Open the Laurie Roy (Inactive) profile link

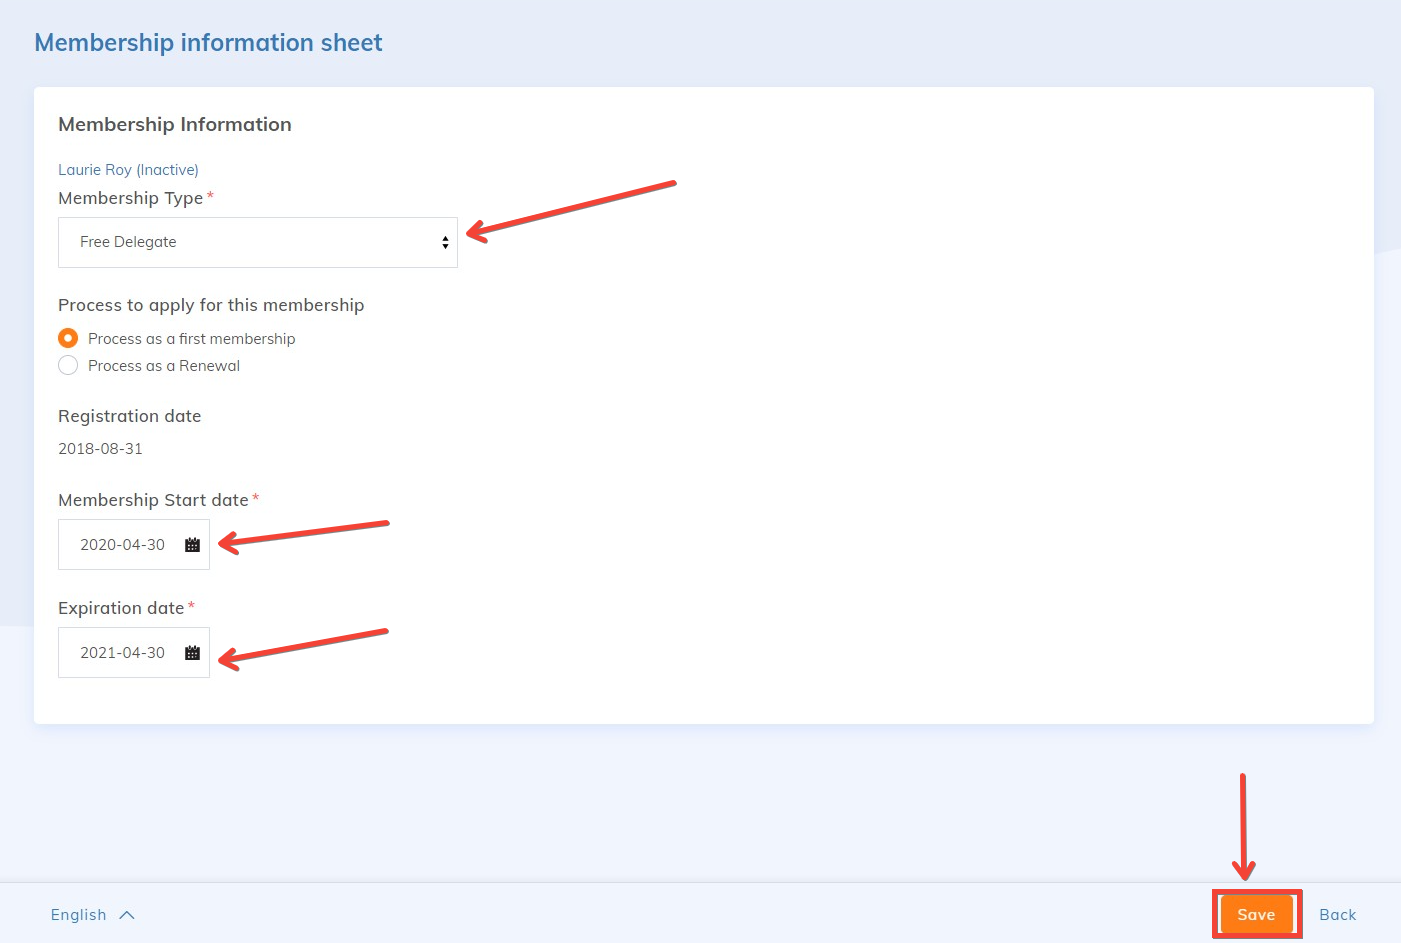(x=128, y=170)
